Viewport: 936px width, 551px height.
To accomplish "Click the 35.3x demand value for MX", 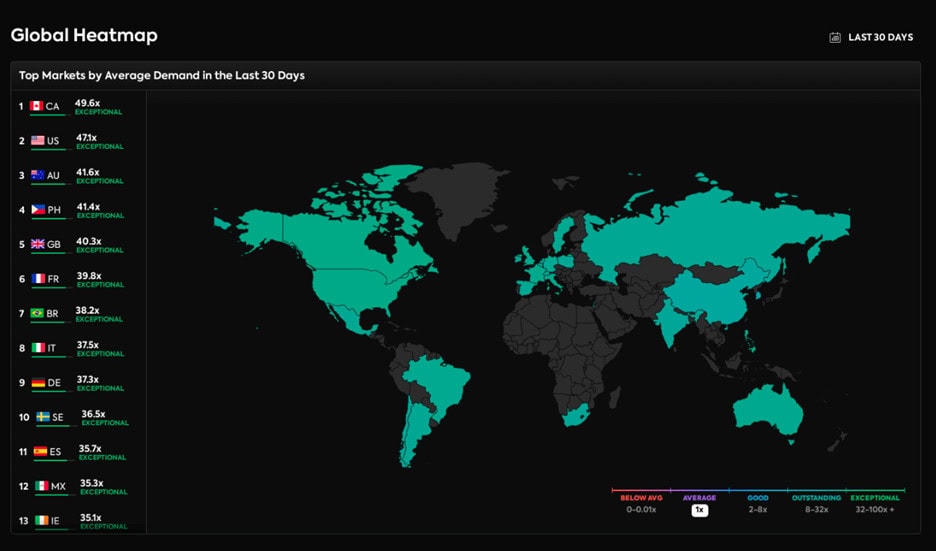I will point(92,484).
